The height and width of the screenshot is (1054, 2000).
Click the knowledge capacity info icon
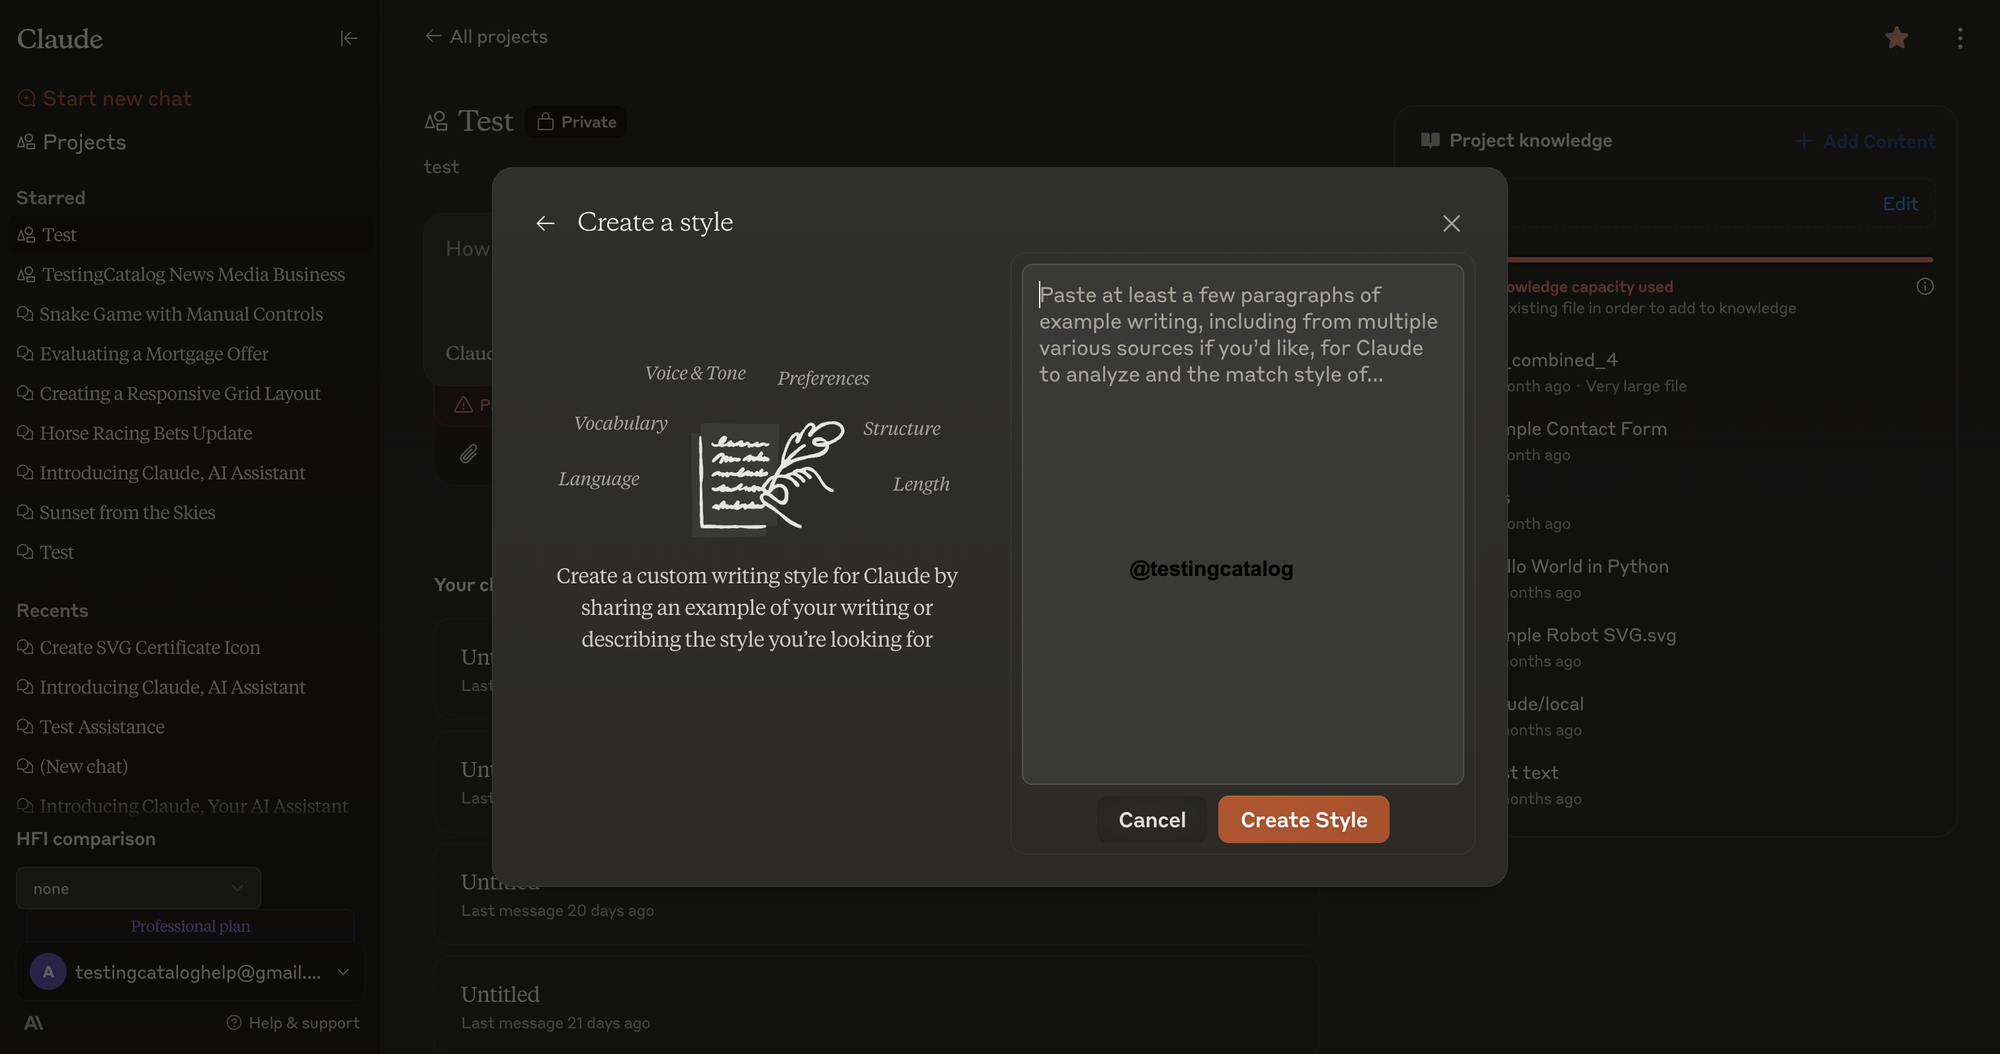[x=1925, y=287]
